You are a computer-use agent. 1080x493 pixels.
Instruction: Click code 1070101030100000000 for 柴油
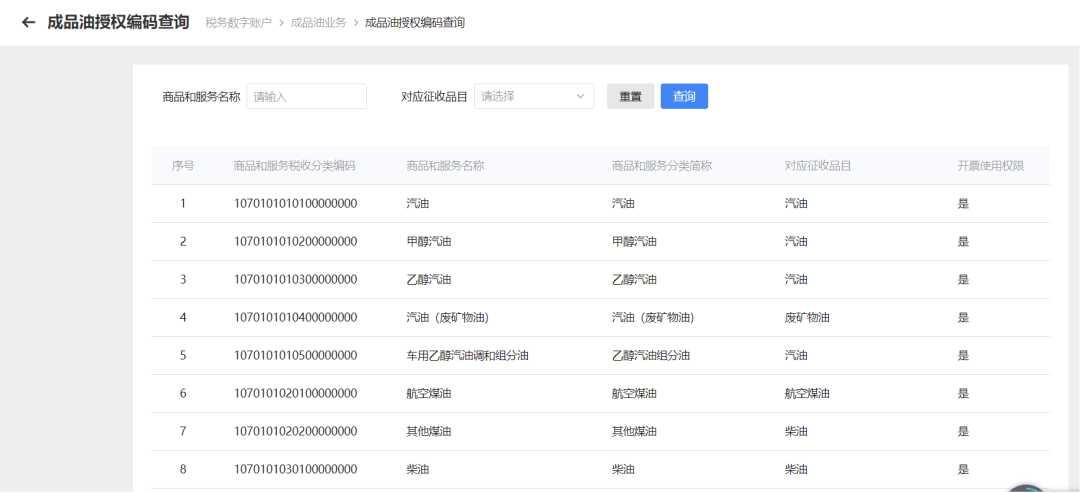click(x=295, y=469)
